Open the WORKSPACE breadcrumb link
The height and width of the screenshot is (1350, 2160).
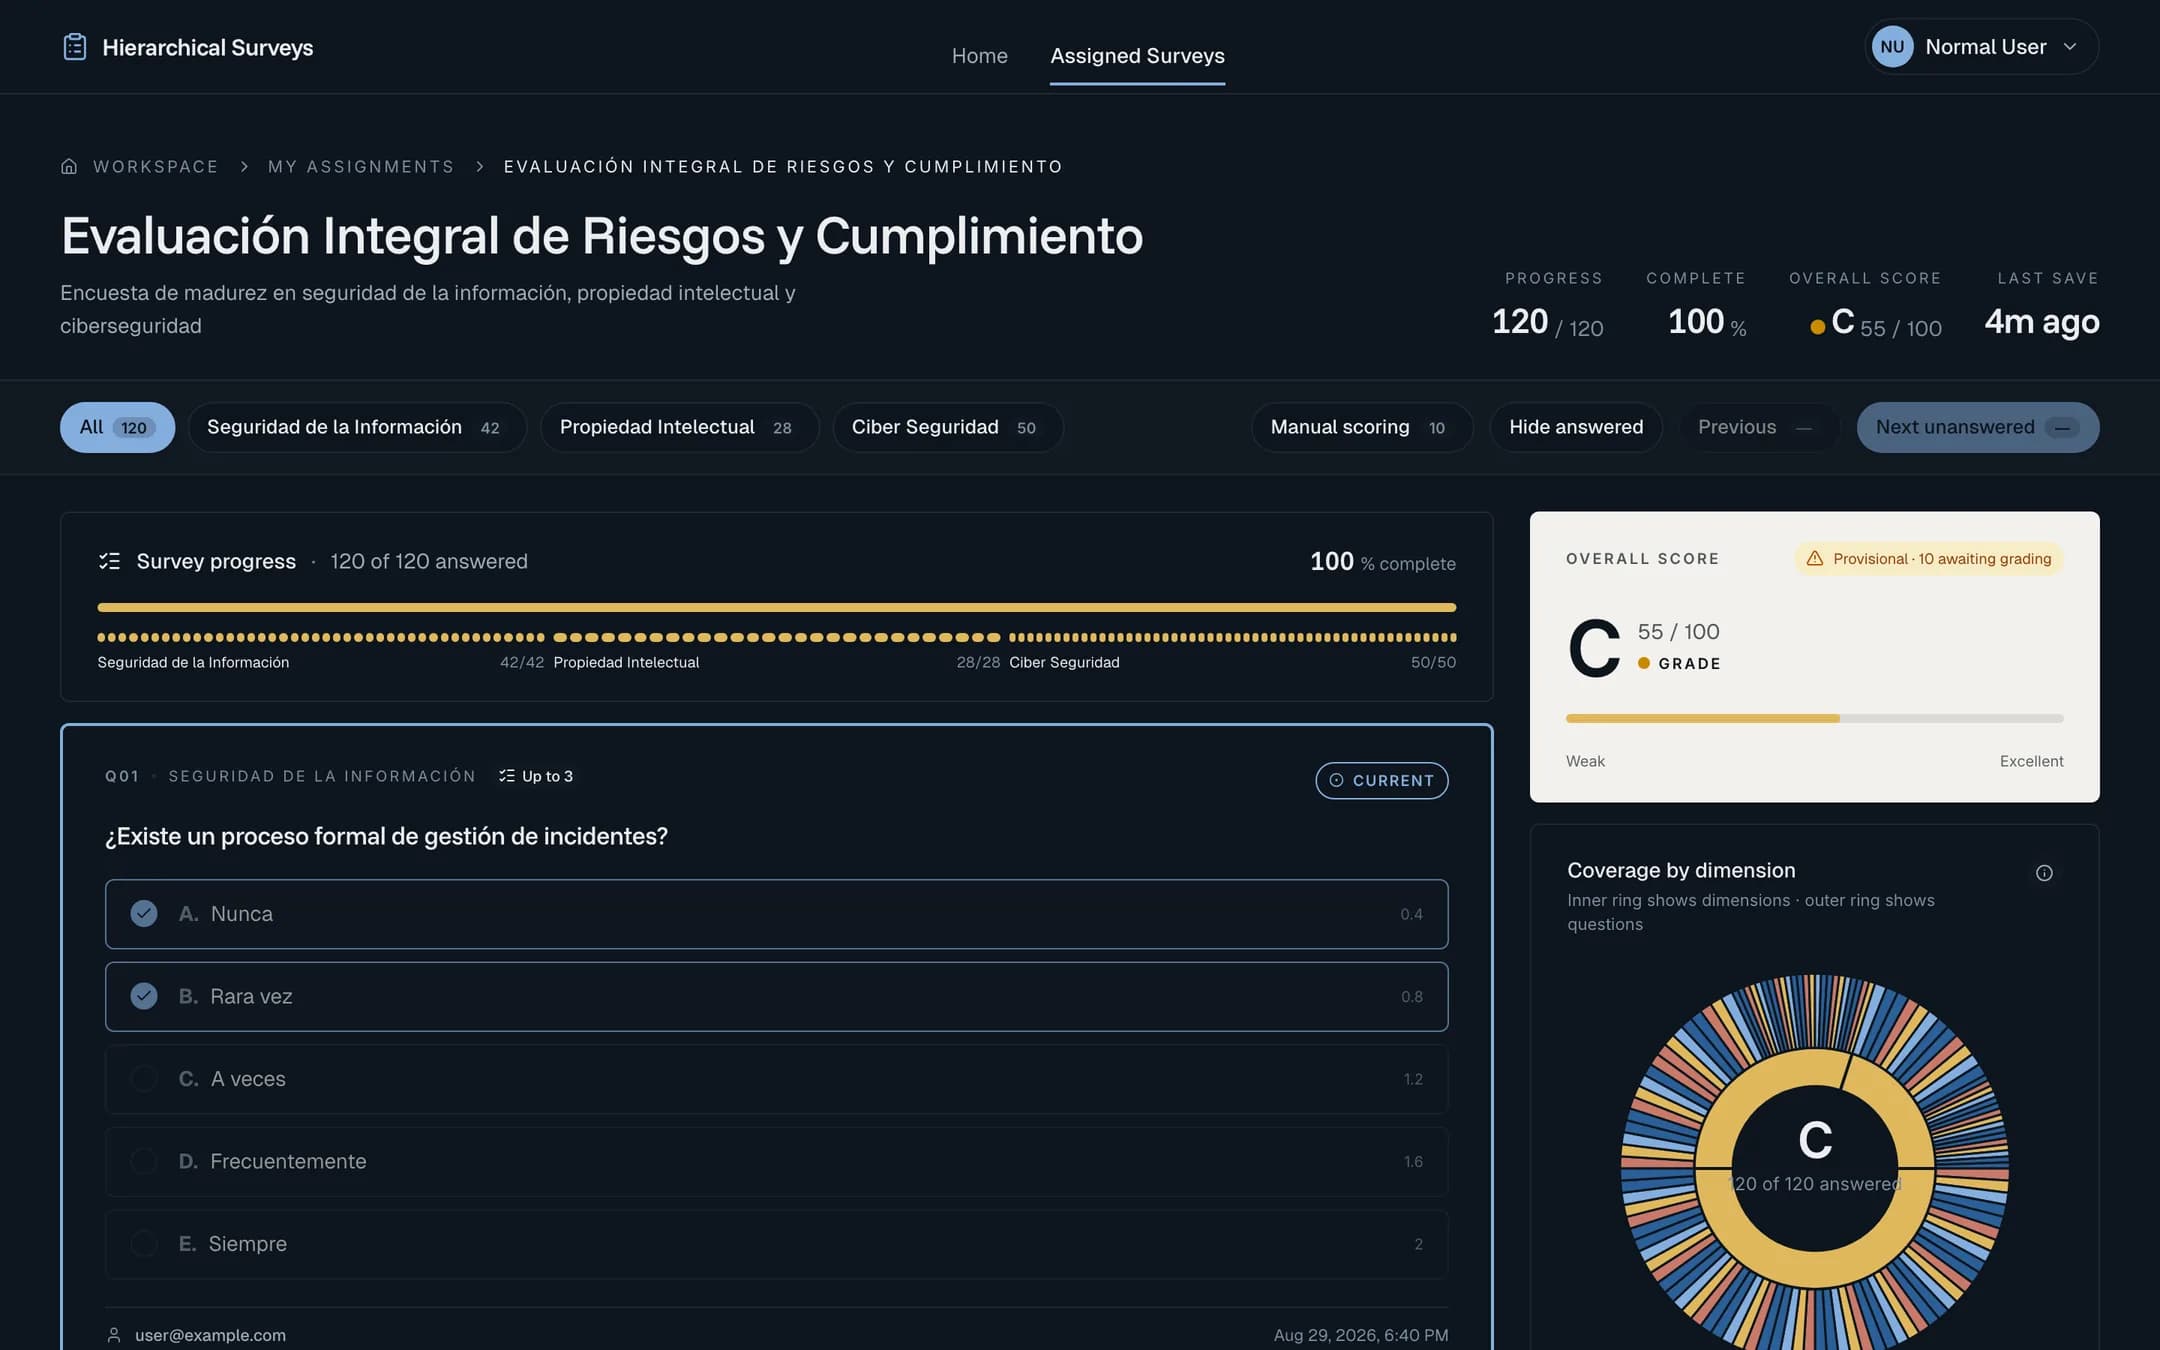pyautogui.click(x=155, y=167)
